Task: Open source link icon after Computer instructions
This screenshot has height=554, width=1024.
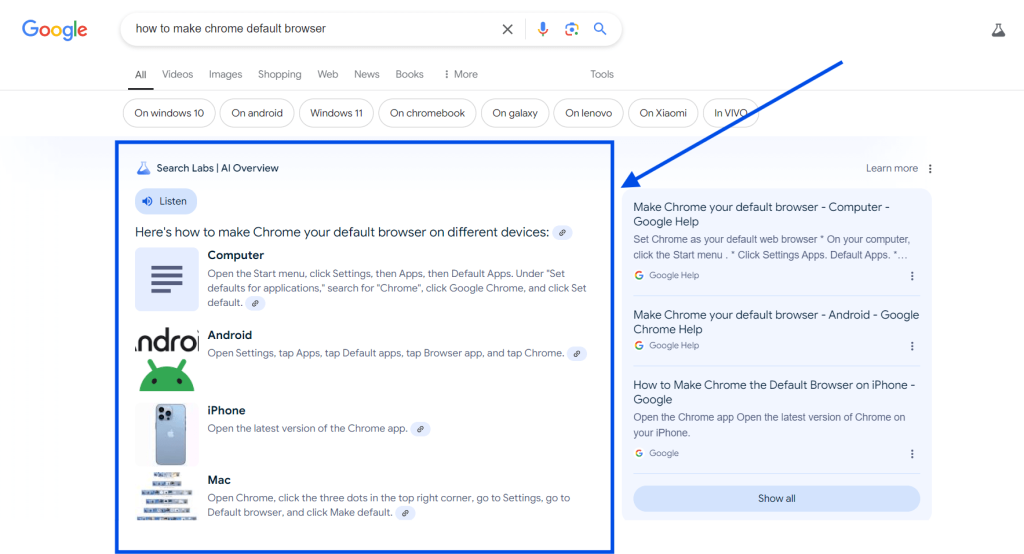Action: click(255, 303)
